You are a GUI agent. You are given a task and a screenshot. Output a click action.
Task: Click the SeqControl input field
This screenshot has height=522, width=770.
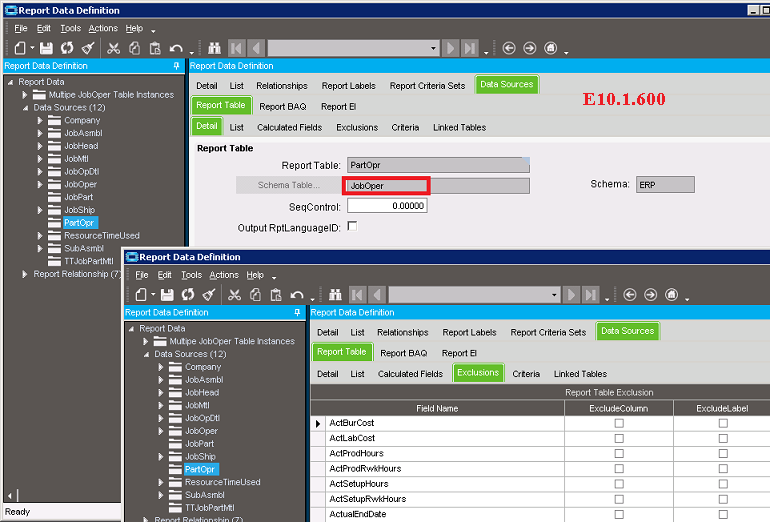click(x=387, y=206)
